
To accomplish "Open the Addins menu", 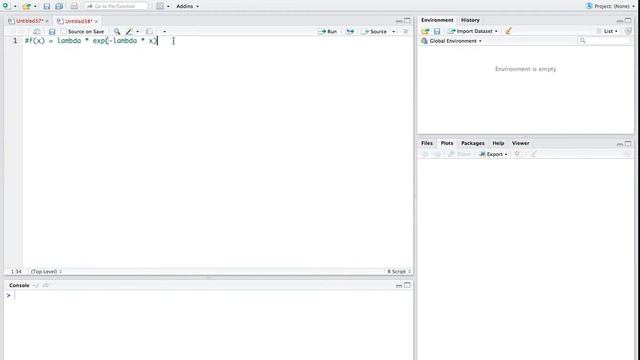I will coord(187,6).
